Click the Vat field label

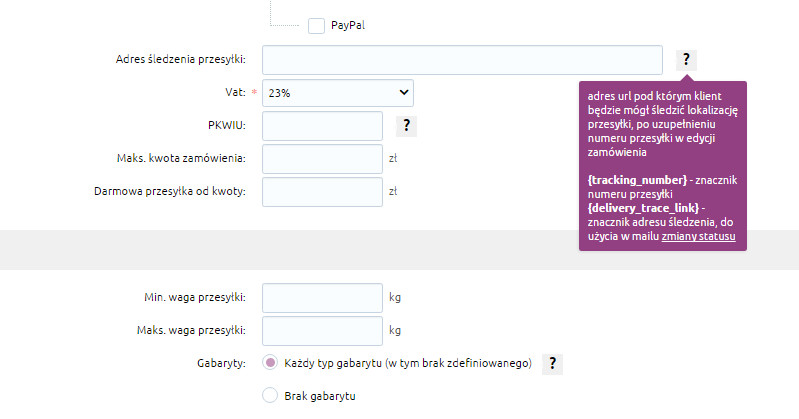point(235,92)
